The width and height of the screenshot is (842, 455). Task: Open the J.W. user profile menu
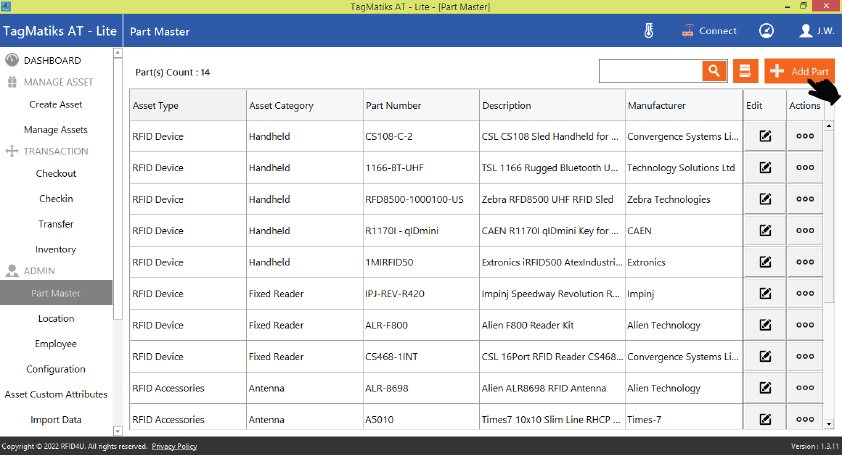pyautogui.click(x=817, y=31)
